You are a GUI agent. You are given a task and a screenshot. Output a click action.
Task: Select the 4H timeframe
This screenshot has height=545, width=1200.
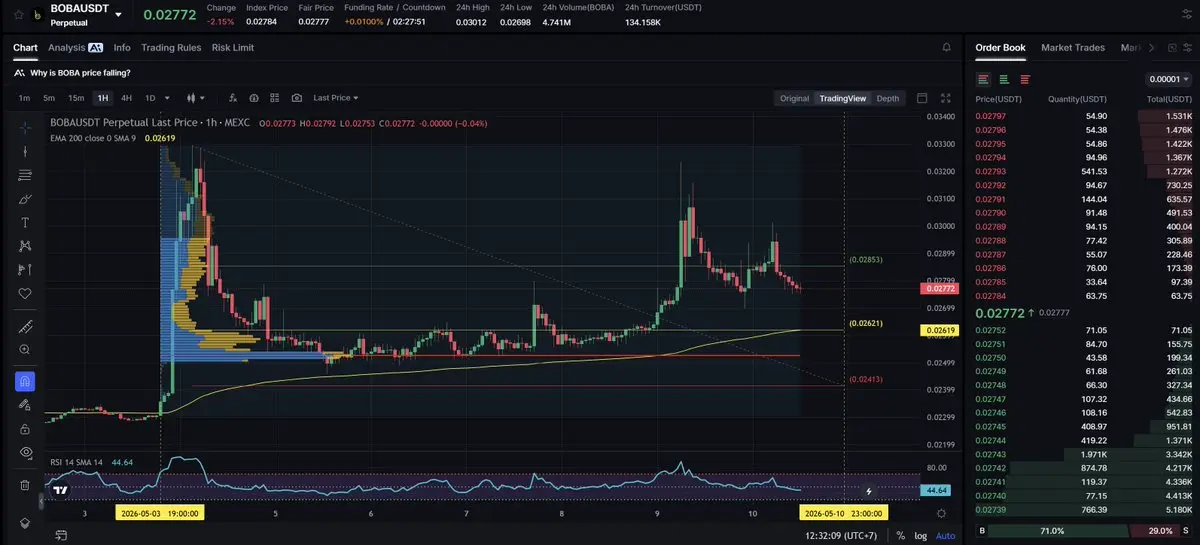pos(126,98)
